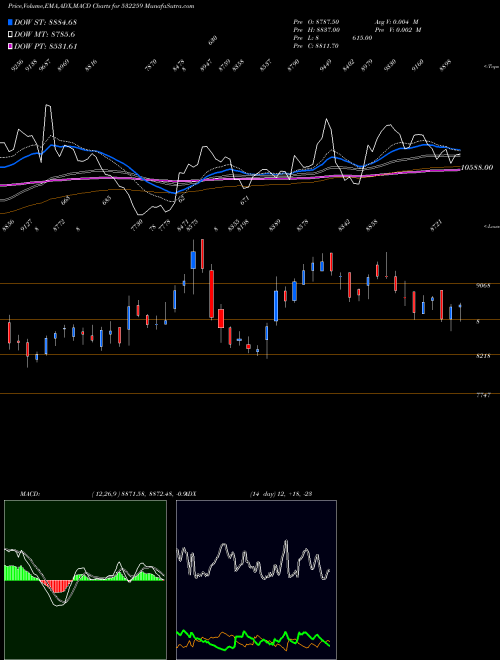Select the 'DOW ST: 8884.68' label

(45, 22)
